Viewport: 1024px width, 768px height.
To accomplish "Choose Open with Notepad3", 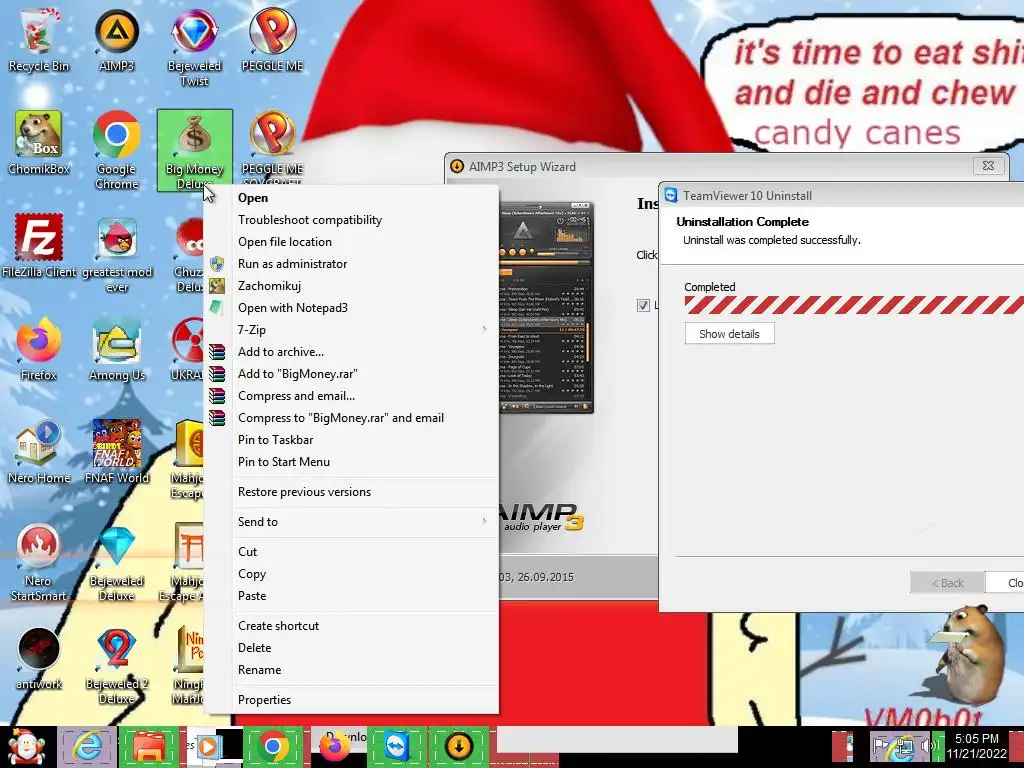I will pyautogui.click(x=353, y=308).
